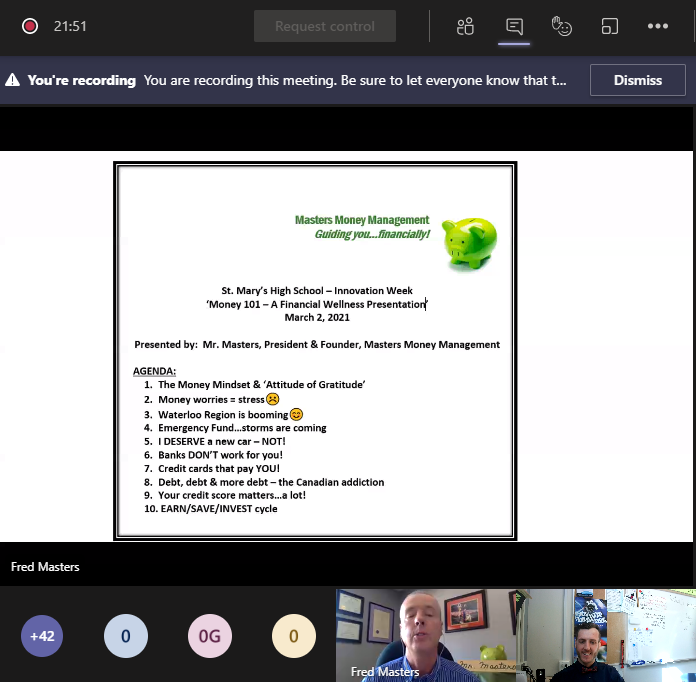This screenshot has height=682, width=696.
Task: Click agenda item 'The Money Mindset & Attitude of Gratitude'
Action: pyautogui.click(x=261, y=385)
